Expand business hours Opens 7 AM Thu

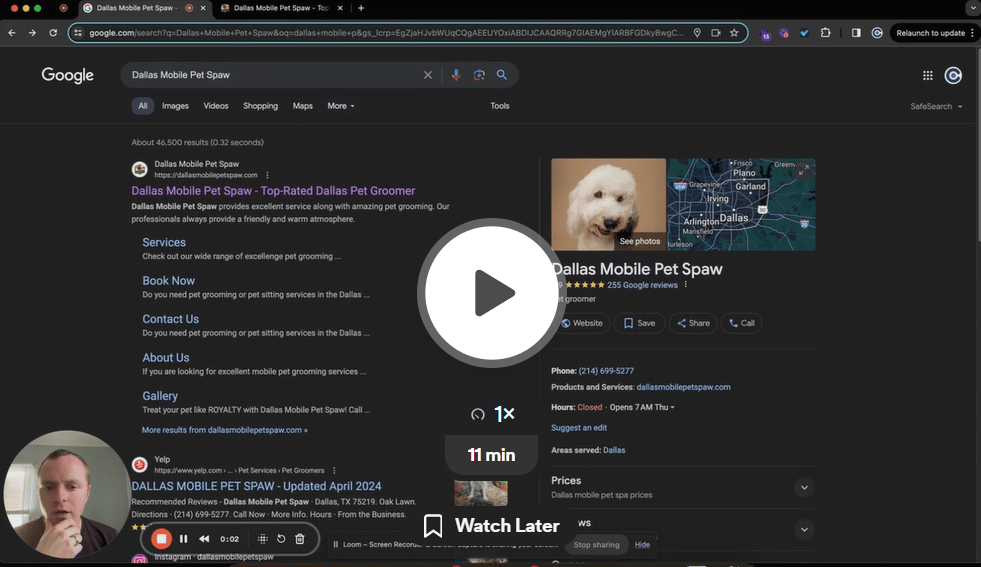pyautogui.click(x=642, y=407)
